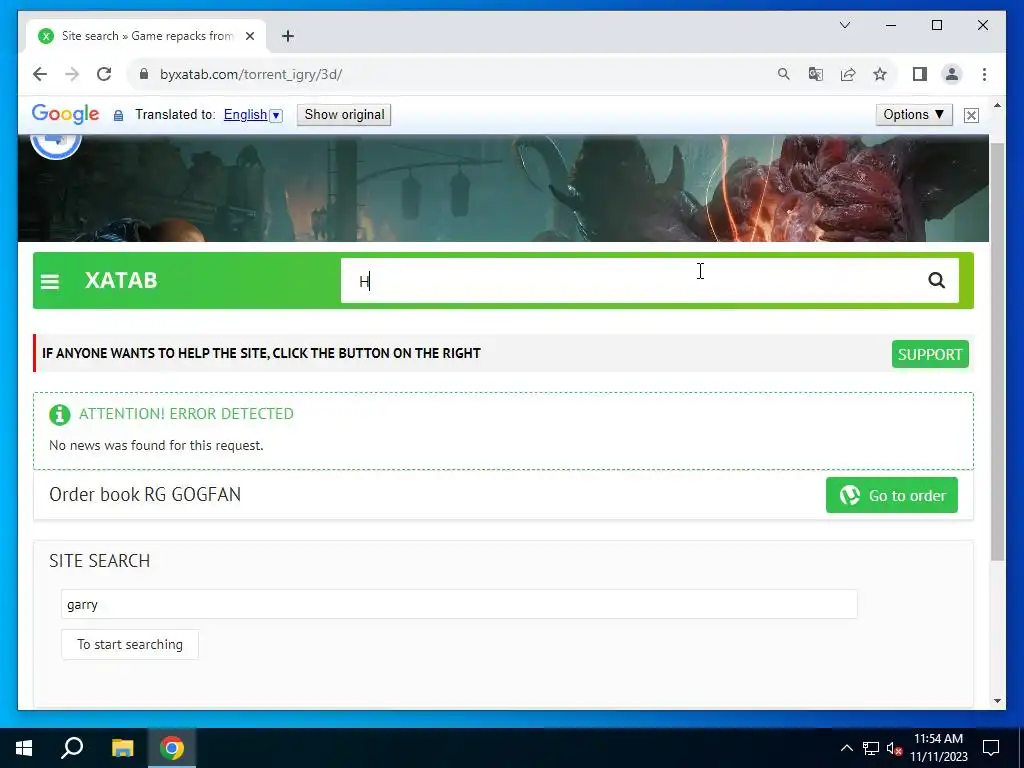Open the Chrome three-dot menu
1024x768 pixels.
click(x=984, y=74)
